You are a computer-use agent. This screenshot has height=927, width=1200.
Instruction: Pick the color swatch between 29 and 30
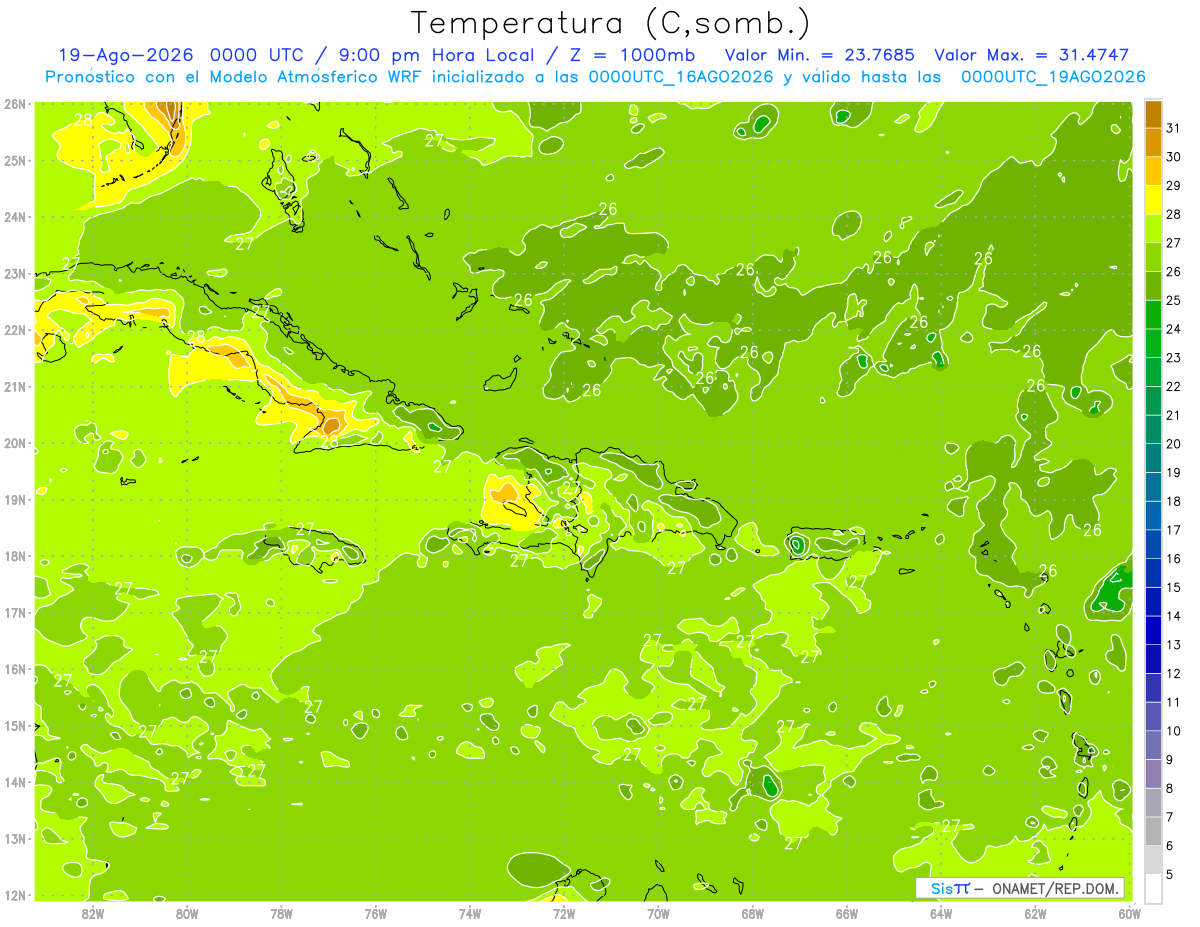[x=1154, y=171]
